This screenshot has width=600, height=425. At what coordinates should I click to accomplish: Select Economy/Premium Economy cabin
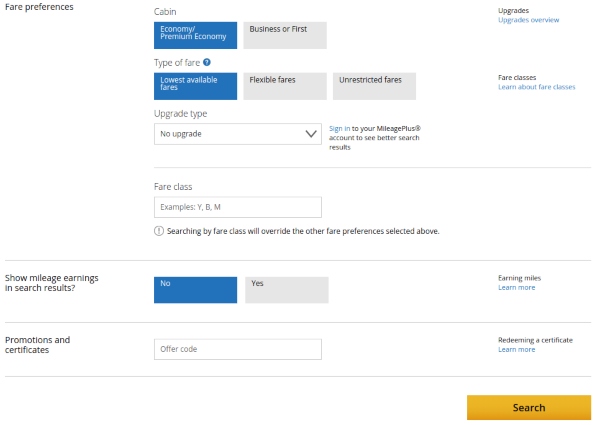pyautogui.click(x=196, y=35)
